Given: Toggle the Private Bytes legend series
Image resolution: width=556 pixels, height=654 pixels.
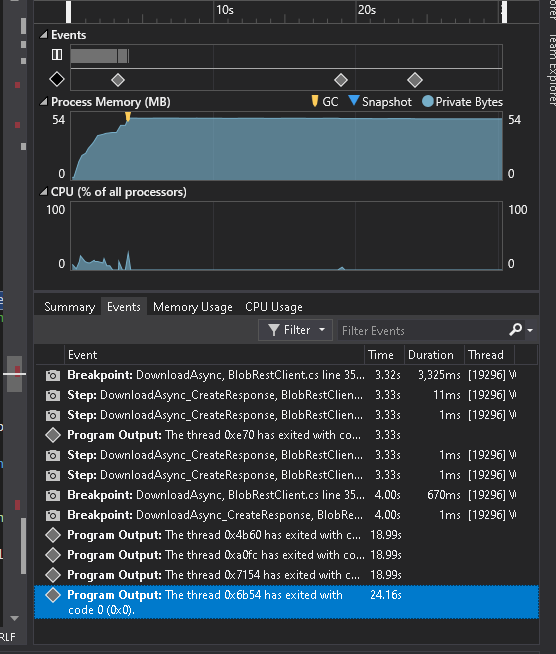Looking at the screenshot, I should (x=462, y=102).
